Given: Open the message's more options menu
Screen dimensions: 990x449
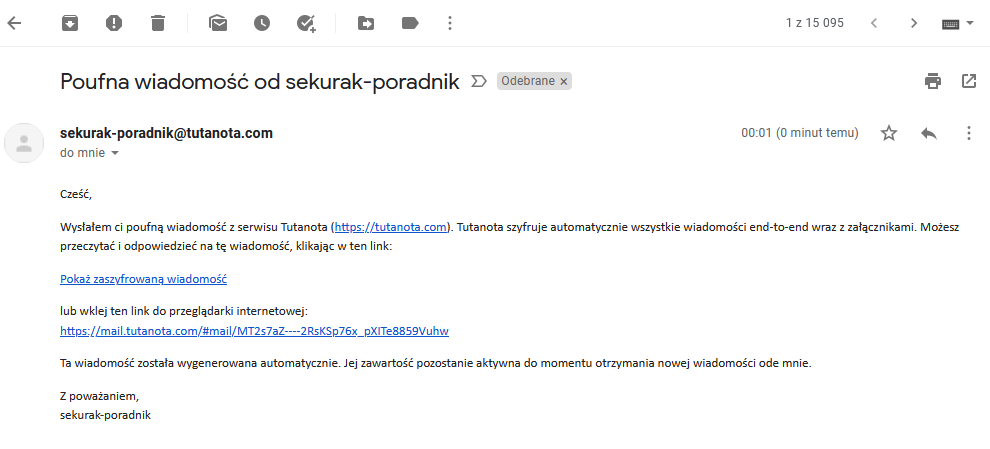Looking at the screenshot, I should (969, 133).
